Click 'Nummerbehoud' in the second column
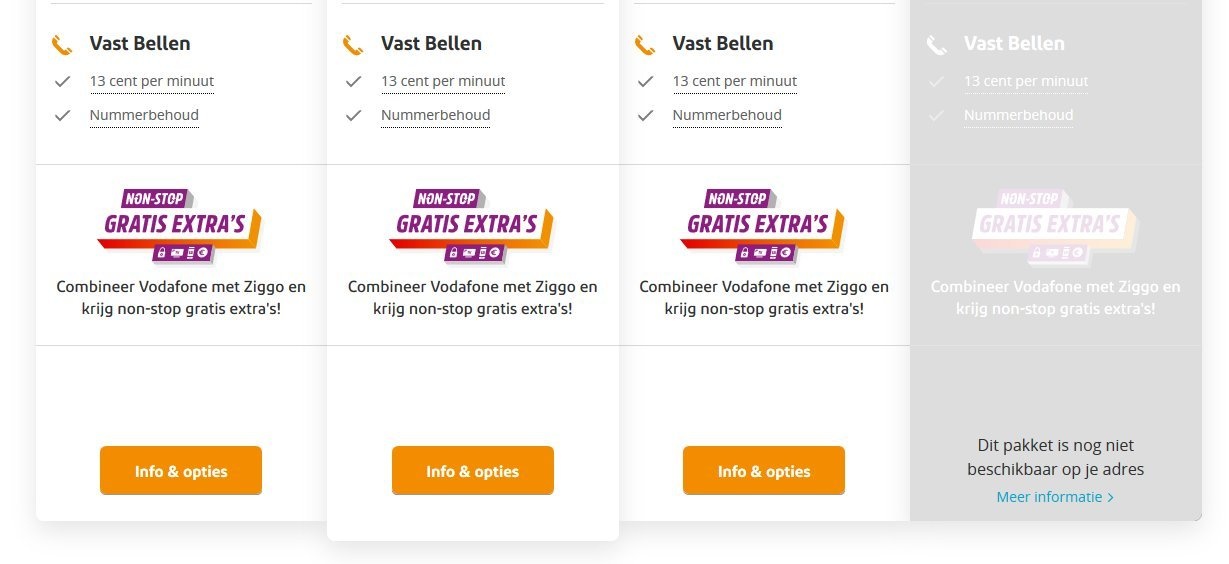This screenshot has height=564, width=1229. (x=435, y=115)
